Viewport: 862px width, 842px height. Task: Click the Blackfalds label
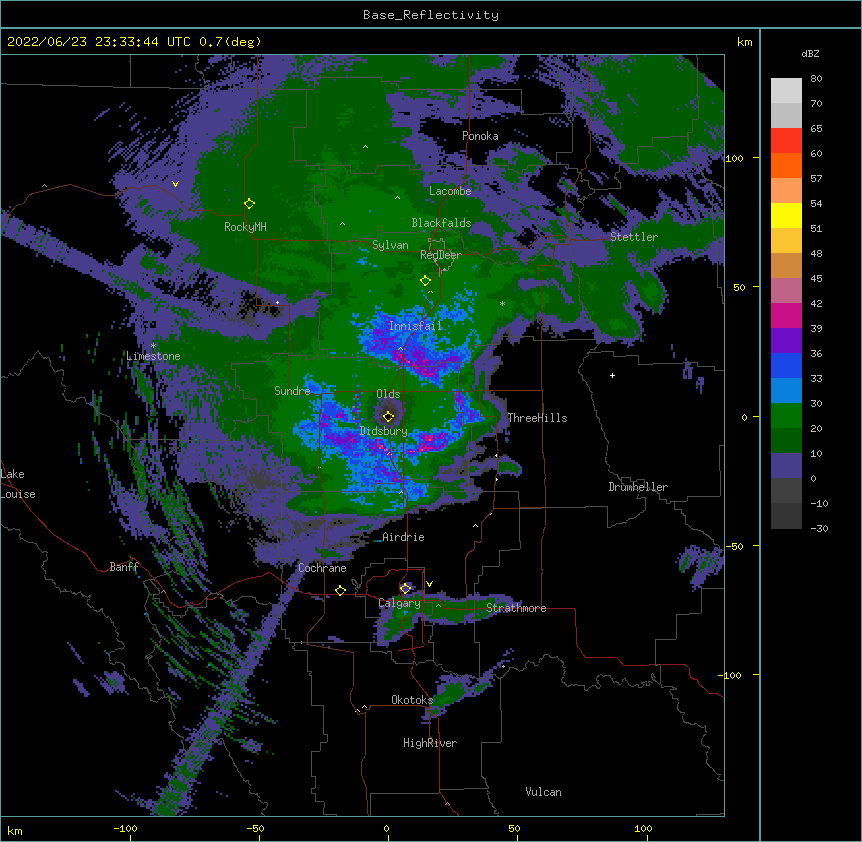(x=441, y=223)
